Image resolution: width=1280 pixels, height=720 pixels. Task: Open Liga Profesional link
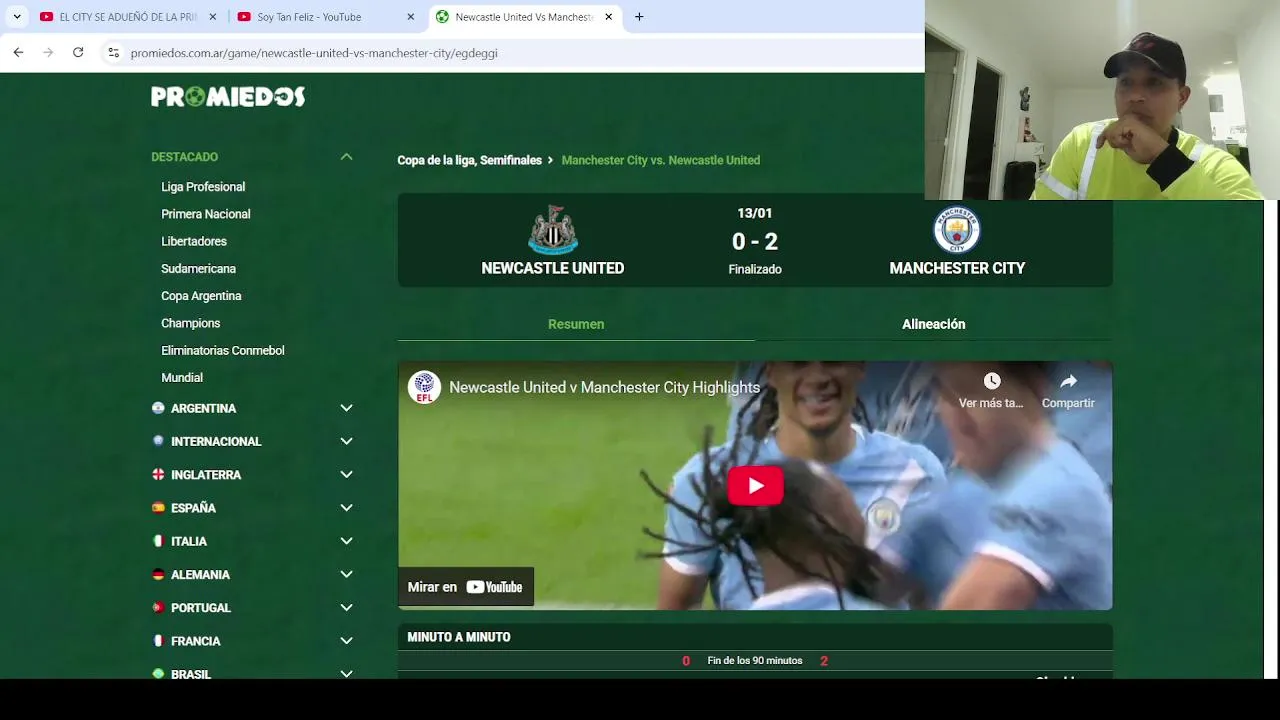pyautogui.click(x=203, y=187)
